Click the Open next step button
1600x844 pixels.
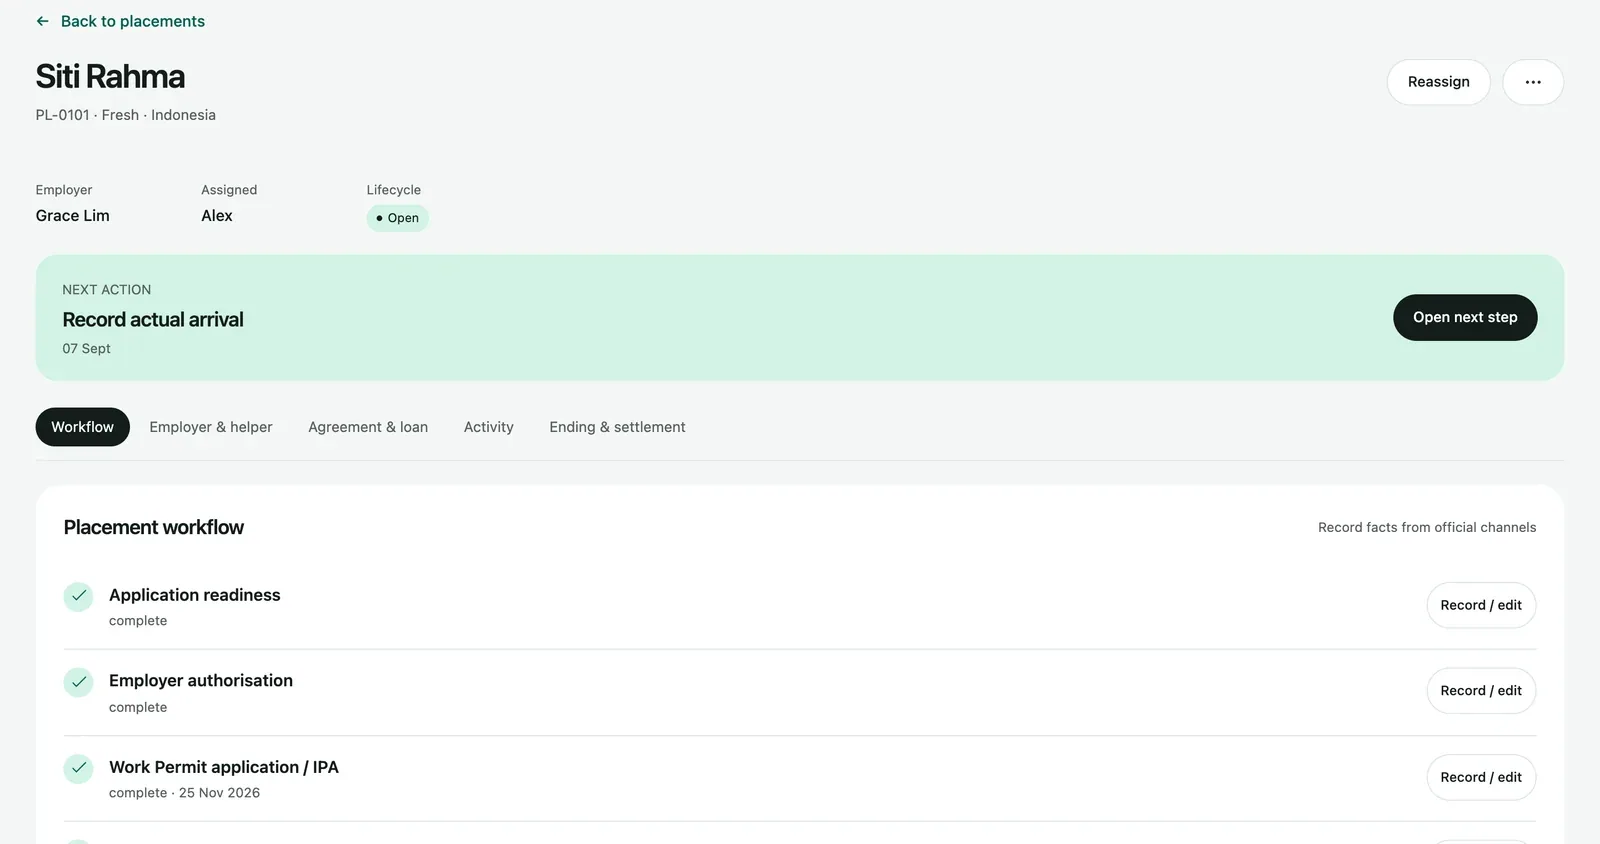(1465, 317)
